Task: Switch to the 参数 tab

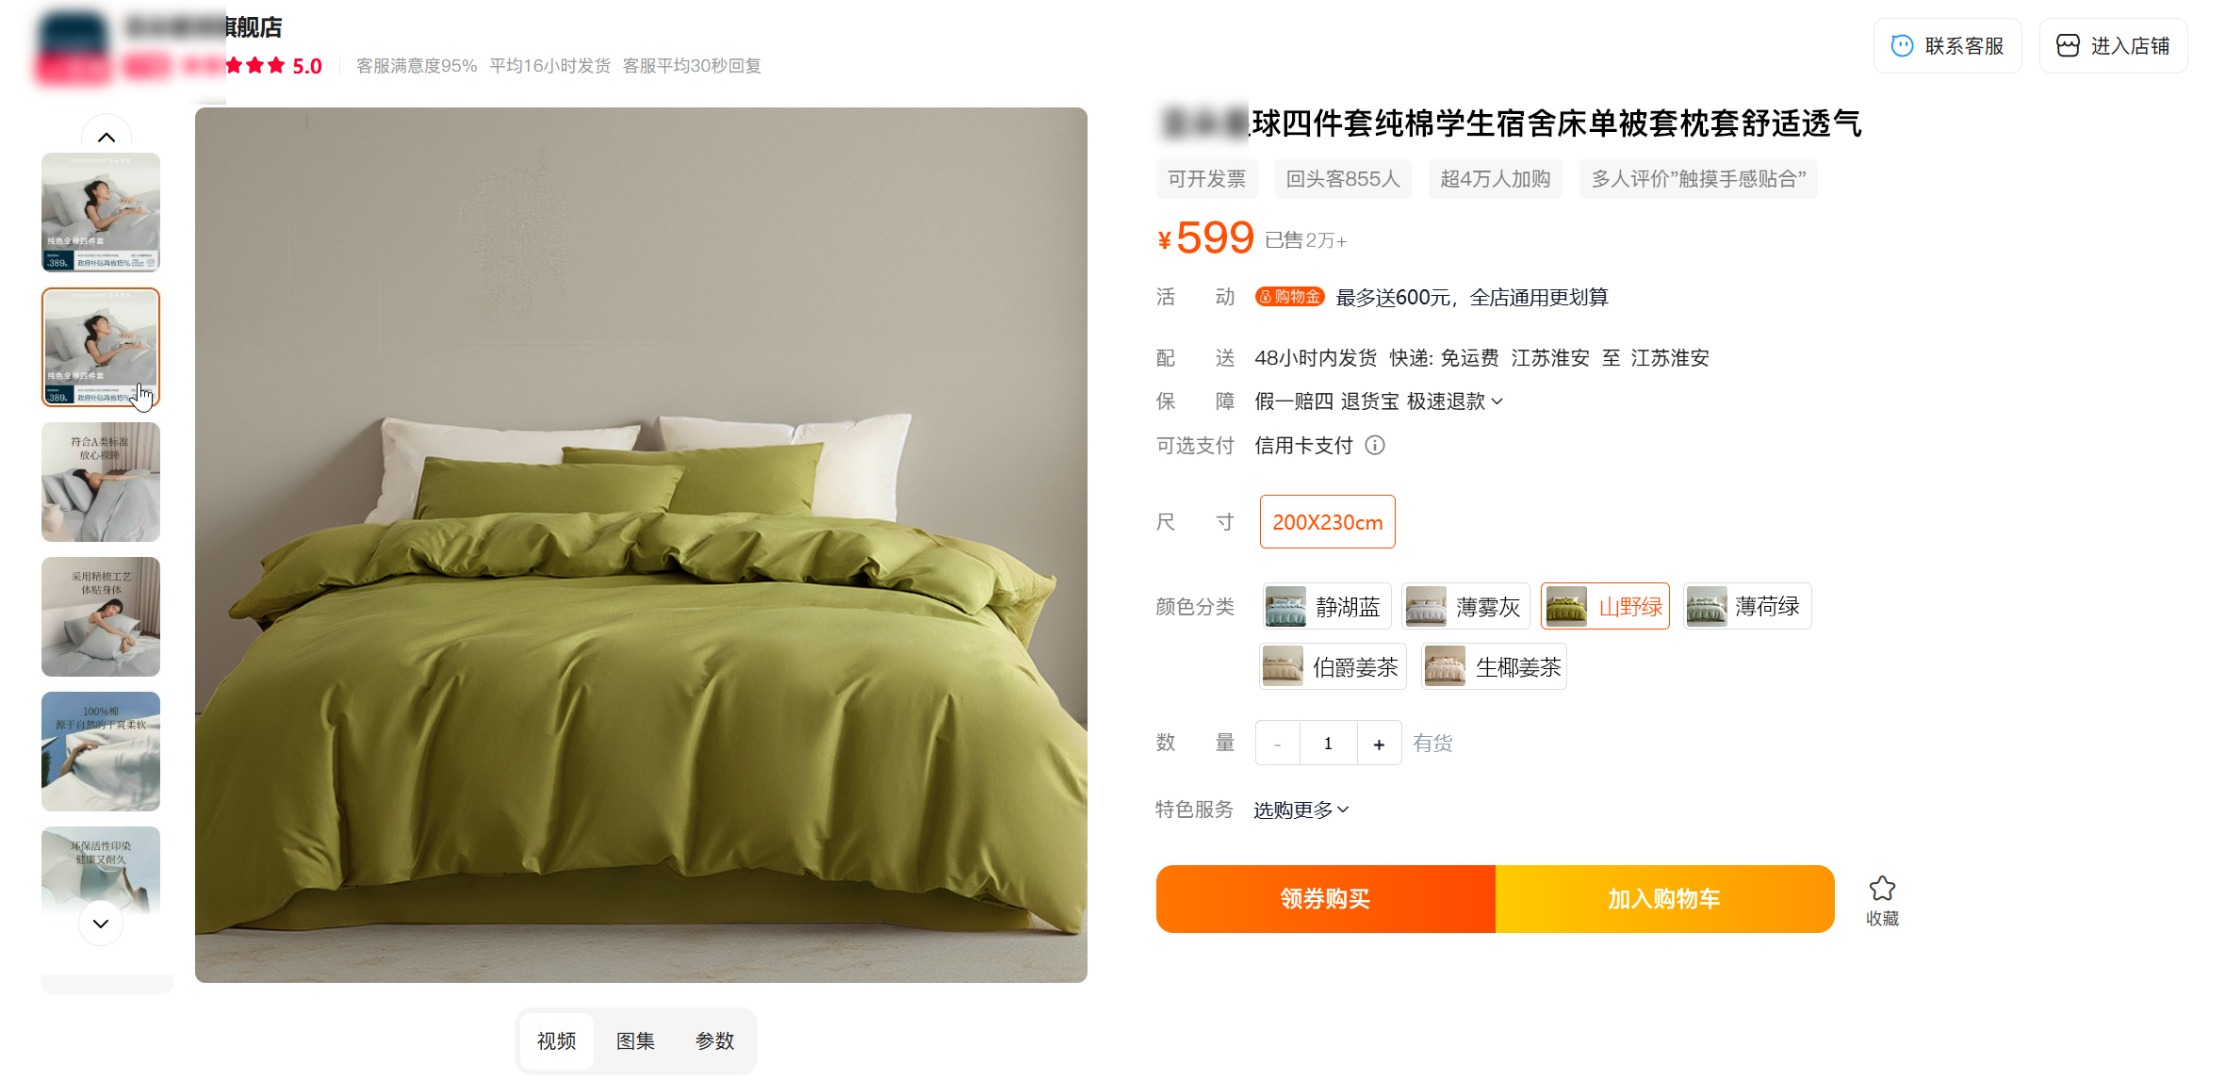Action: point(715,1041)
